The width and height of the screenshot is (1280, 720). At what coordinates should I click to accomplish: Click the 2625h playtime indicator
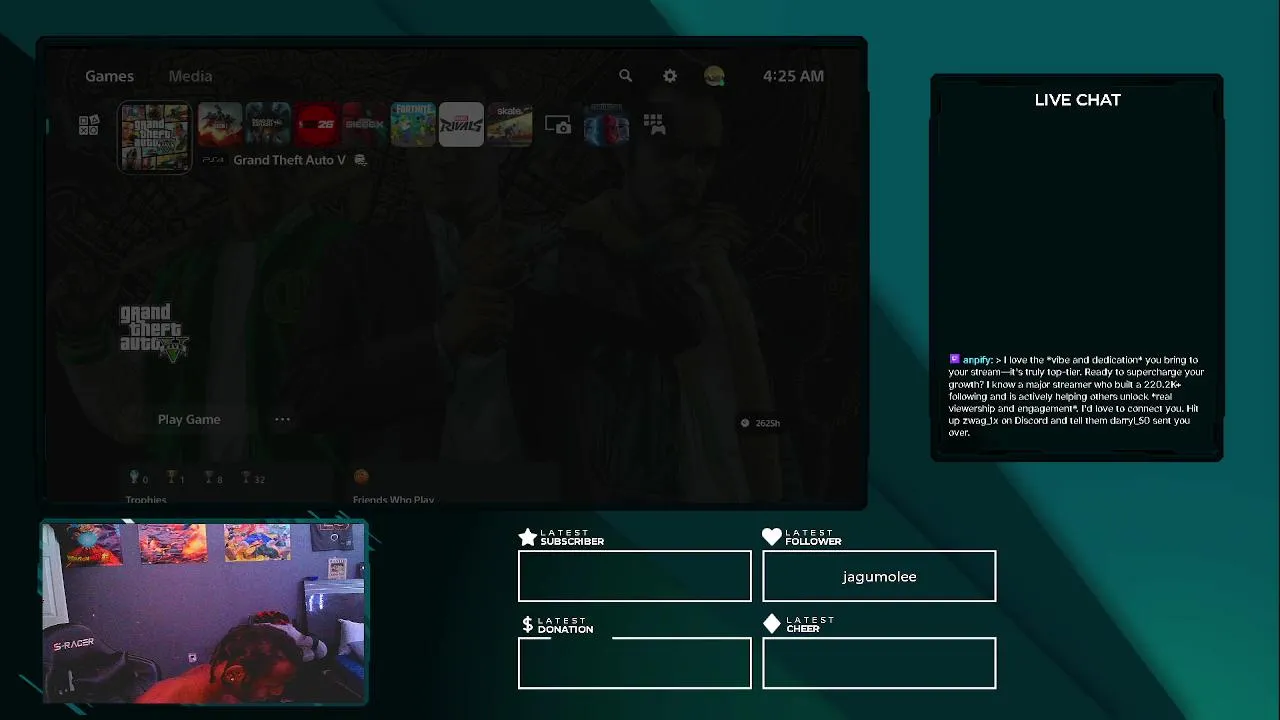pyautogui.click(x=760, y=423)
